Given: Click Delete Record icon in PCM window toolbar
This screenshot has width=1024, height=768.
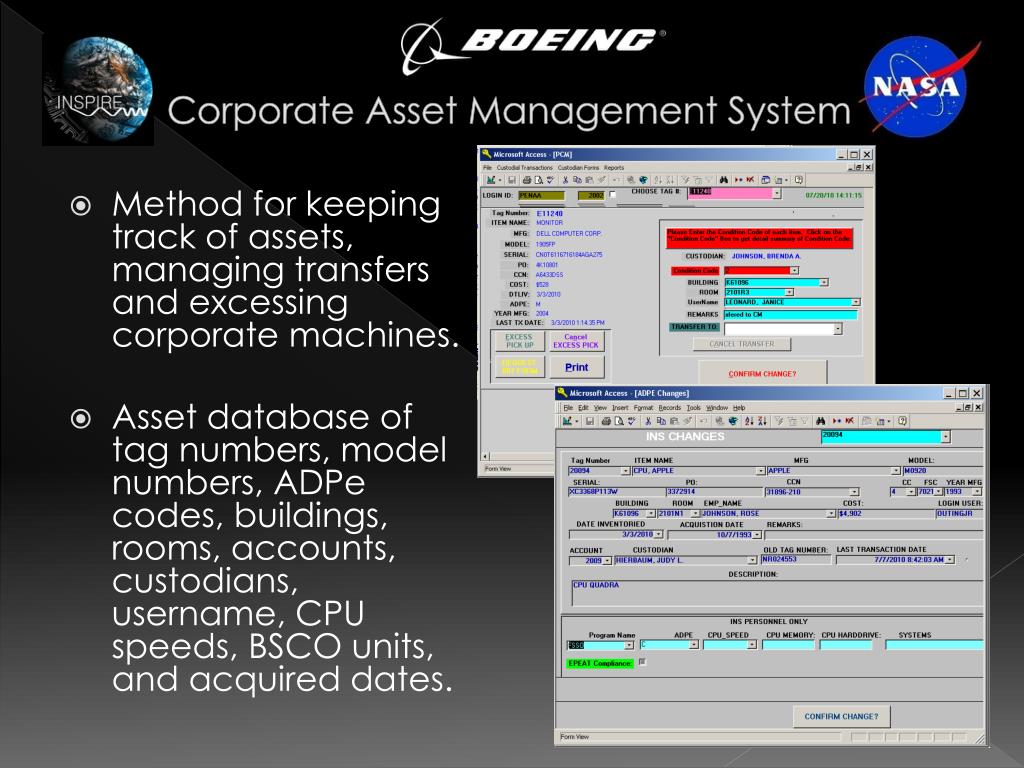Looking at the screenshot, I should [750, 180].
